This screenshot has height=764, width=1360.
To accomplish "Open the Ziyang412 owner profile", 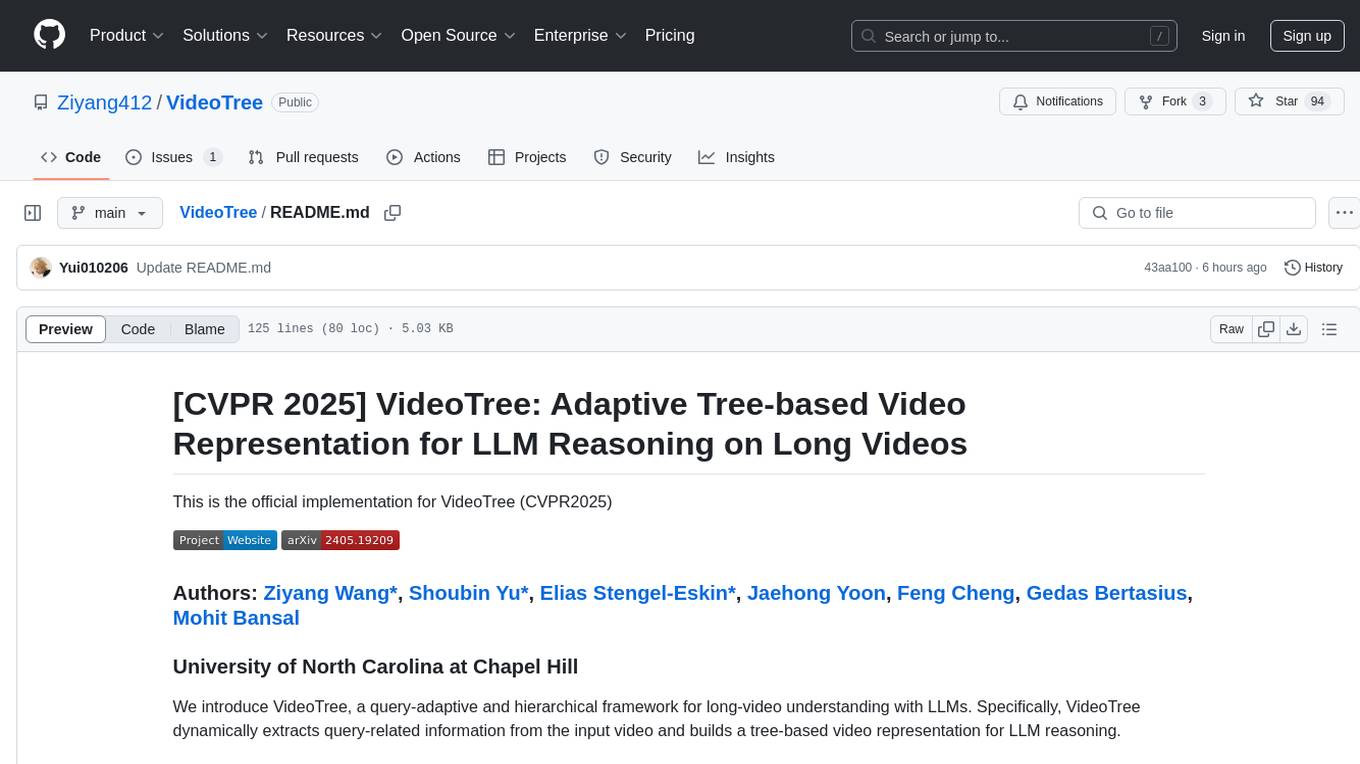I will pyautogui.click(x=104, y=102).
